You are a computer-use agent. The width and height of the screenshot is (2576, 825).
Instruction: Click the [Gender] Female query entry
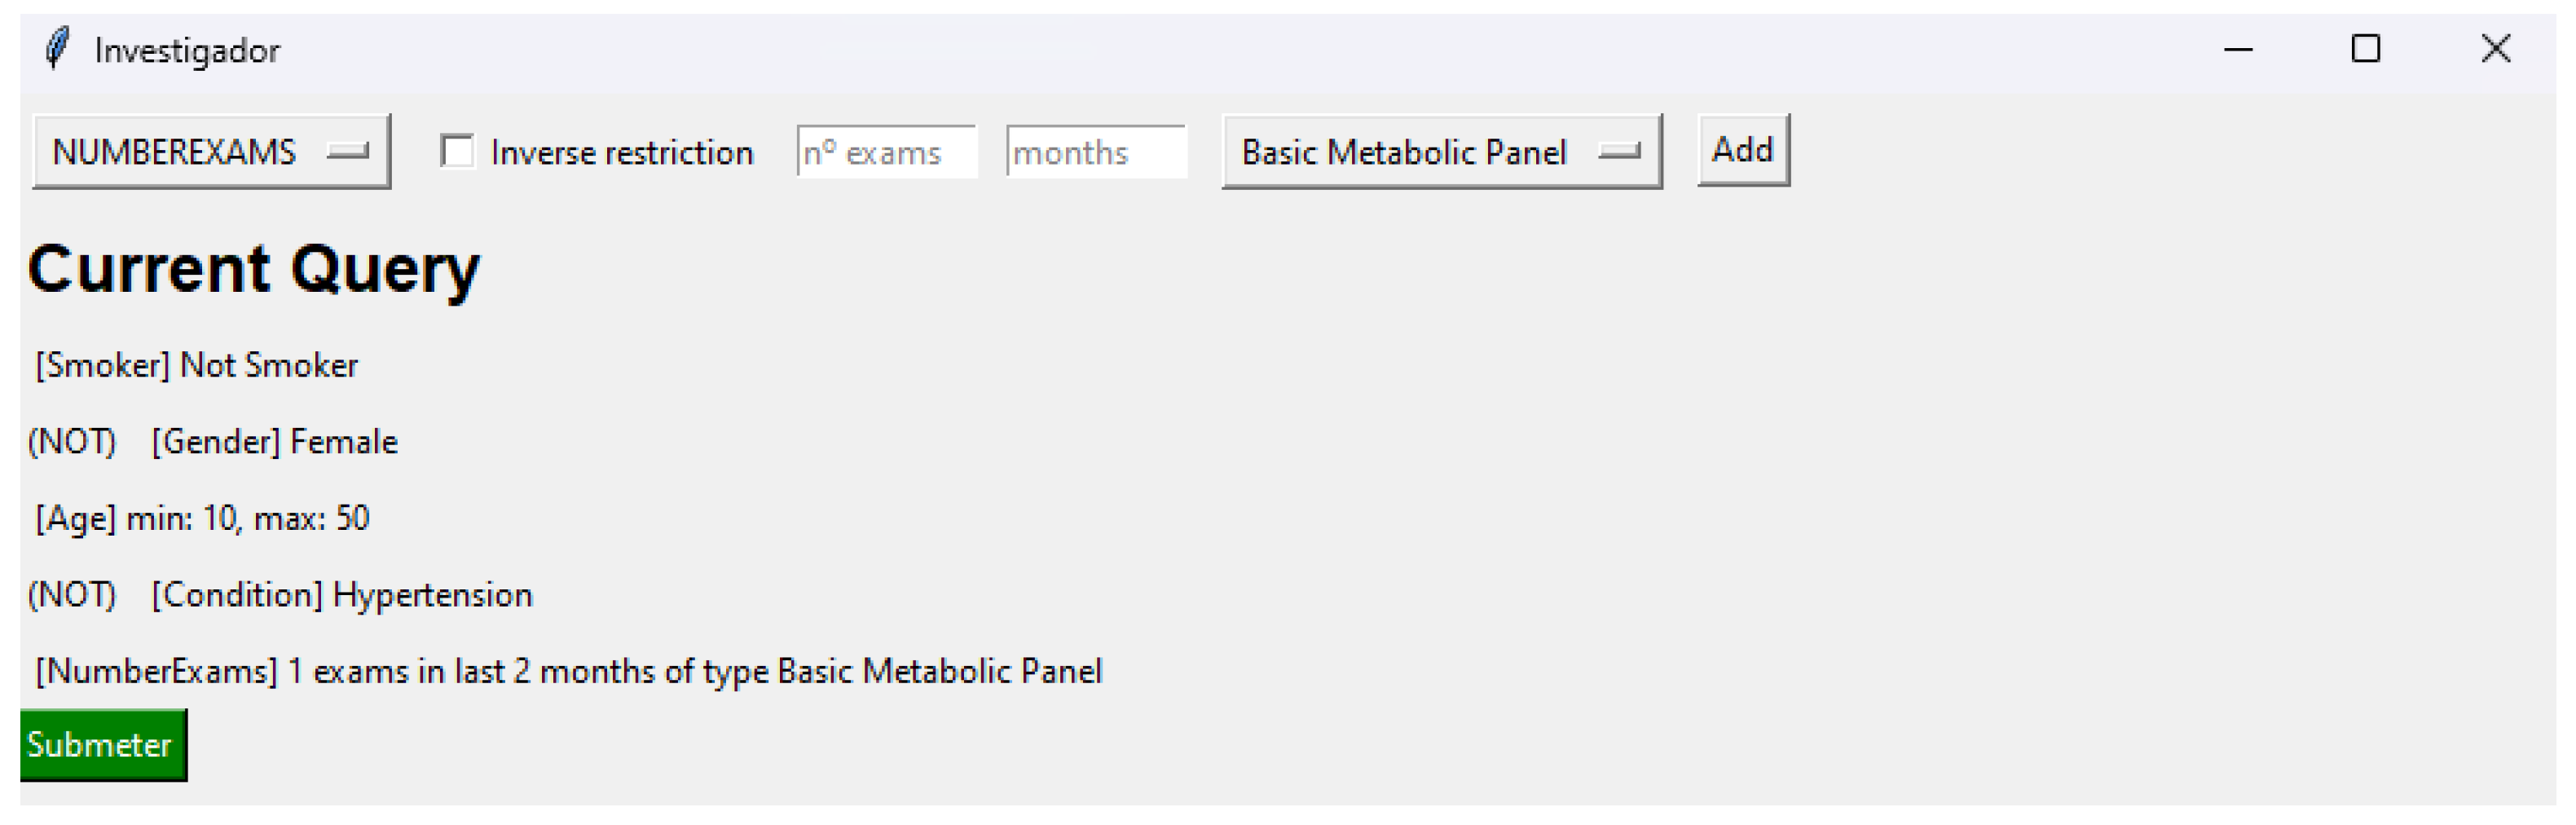point(274,442)
